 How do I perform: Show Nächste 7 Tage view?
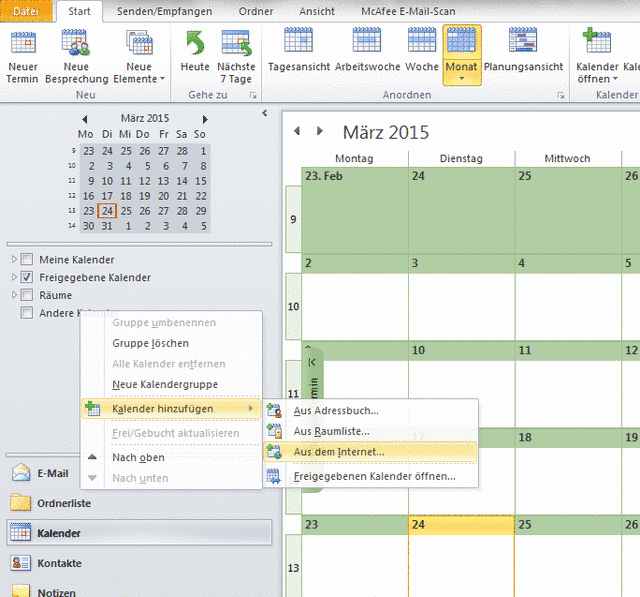point(237,44)
